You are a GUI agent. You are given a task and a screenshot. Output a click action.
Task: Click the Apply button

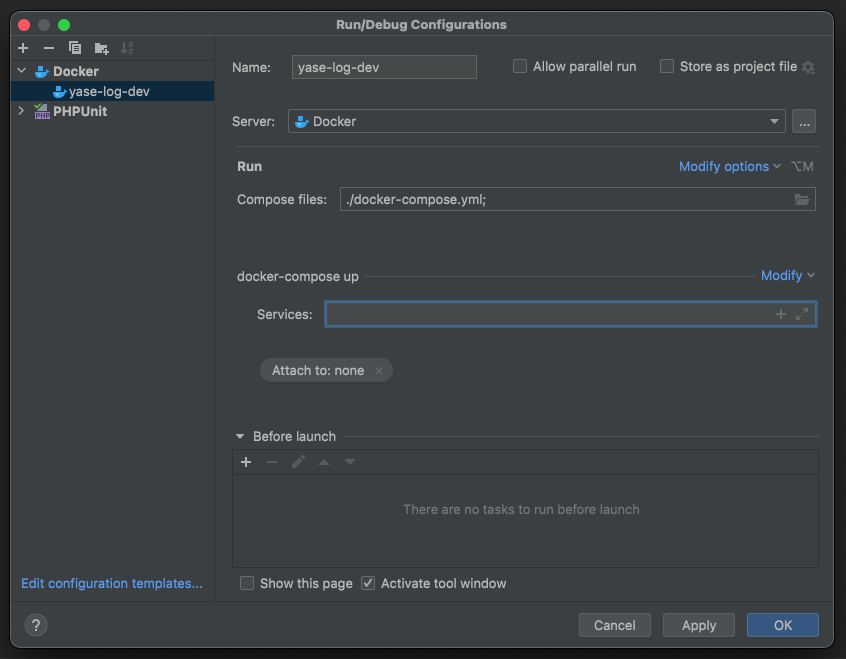[699, 625]
